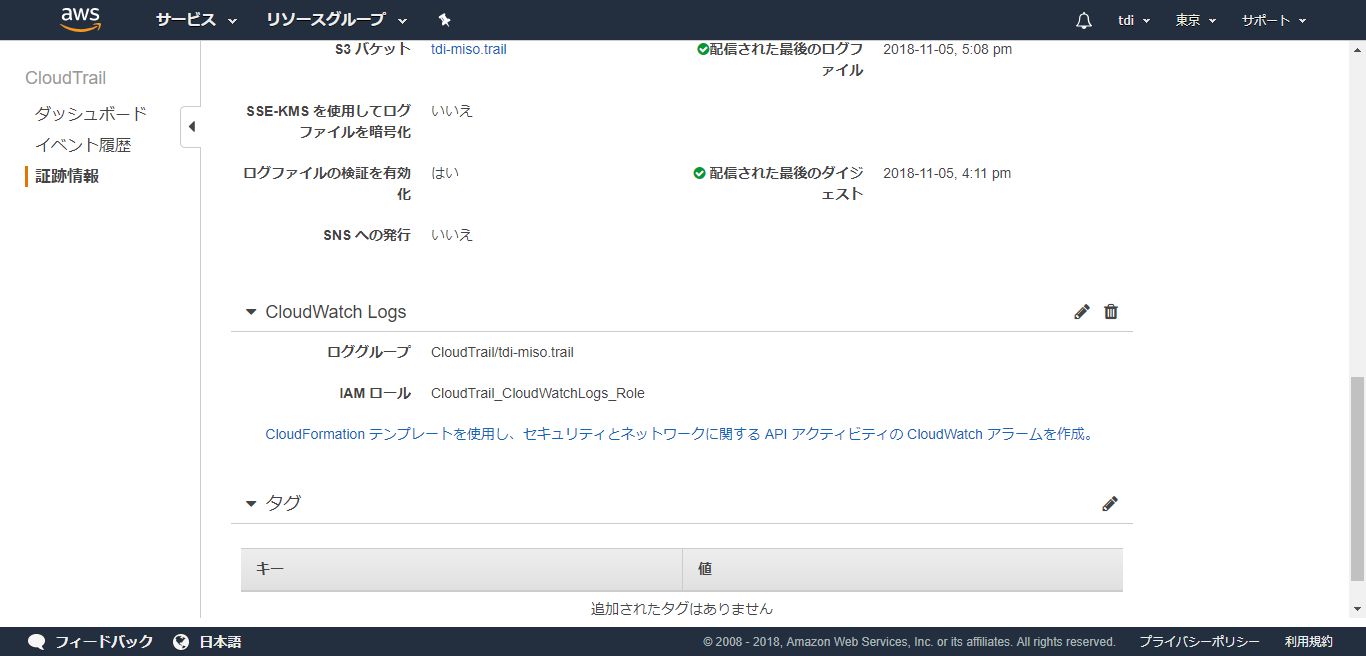Delete CloudWatch Logs using trash icon
The image size is (1366, 656).
tap(1110, 312)
